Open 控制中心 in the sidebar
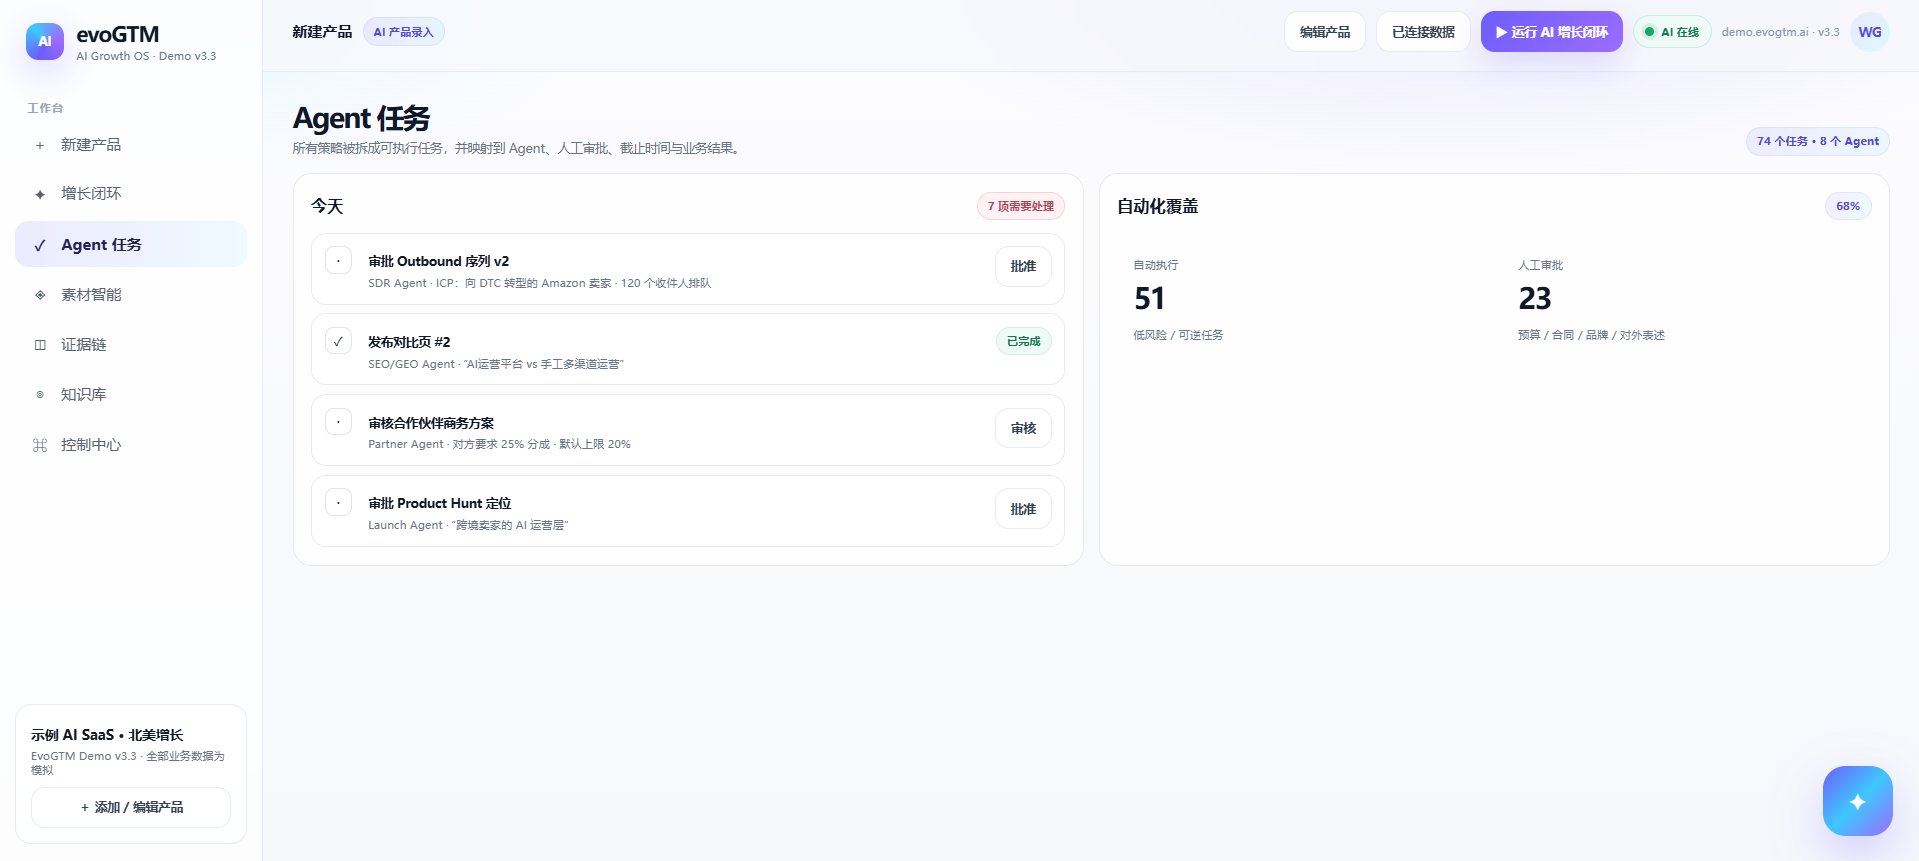Screen dimensions: 1919x861 131,445
